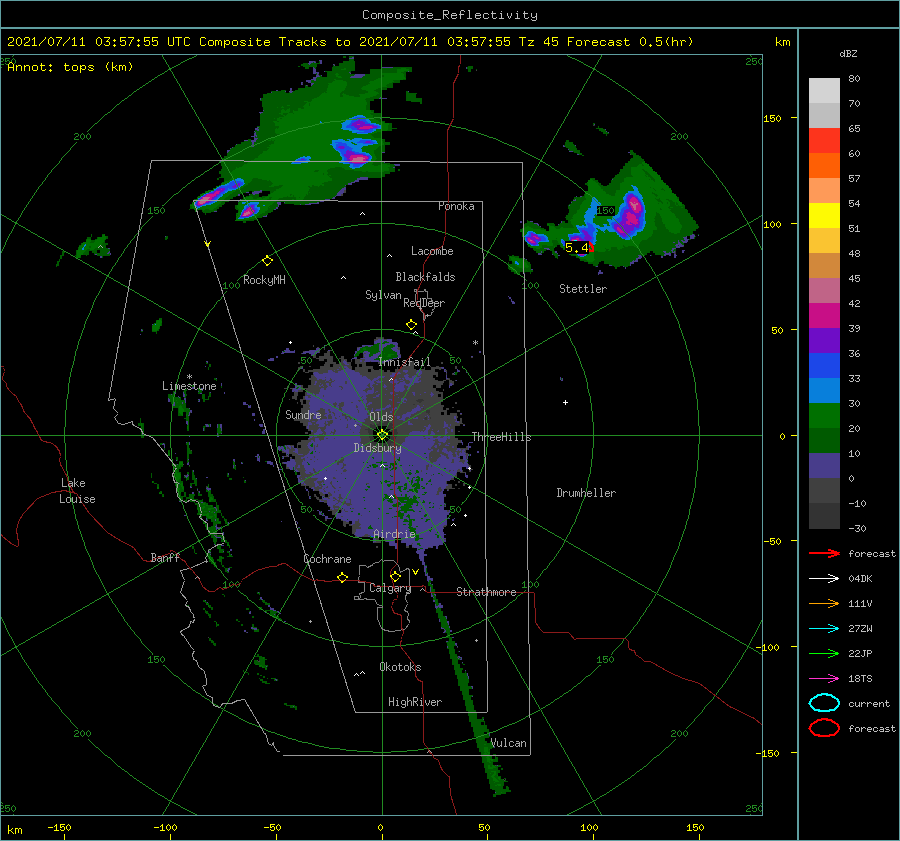This screenshot has width=900, height=841.
Task: Click the yellow diamond marker near Cochrane
Action: [343, 577]
